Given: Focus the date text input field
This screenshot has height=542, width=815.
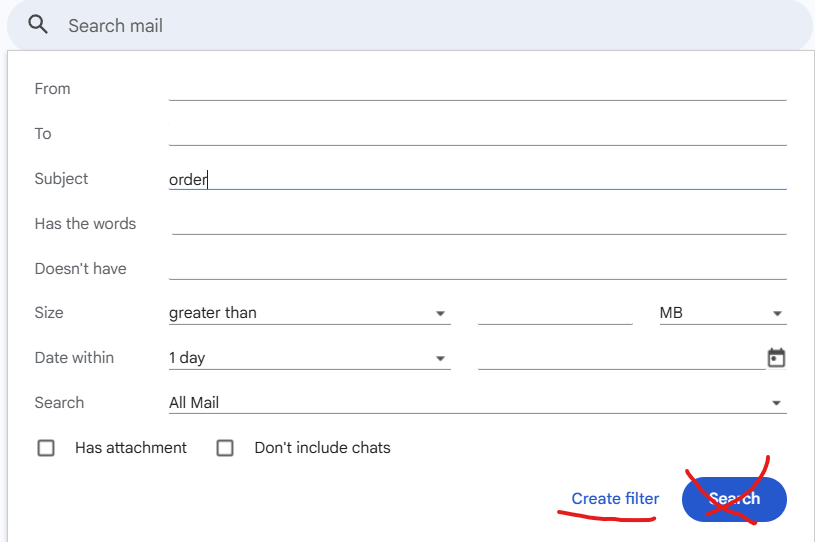Looking at the screenshot, I should click(x=620, y=358).
